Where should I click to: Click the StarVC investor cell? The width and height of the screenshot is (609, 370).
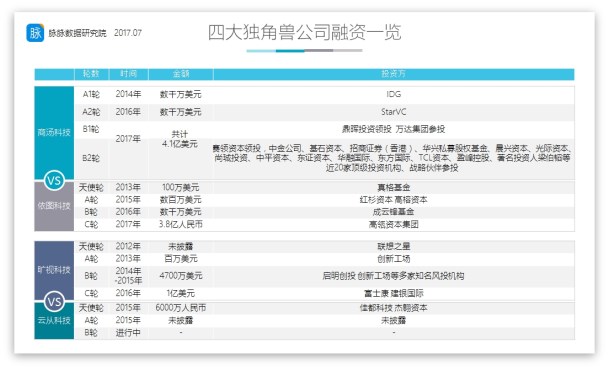393,112
